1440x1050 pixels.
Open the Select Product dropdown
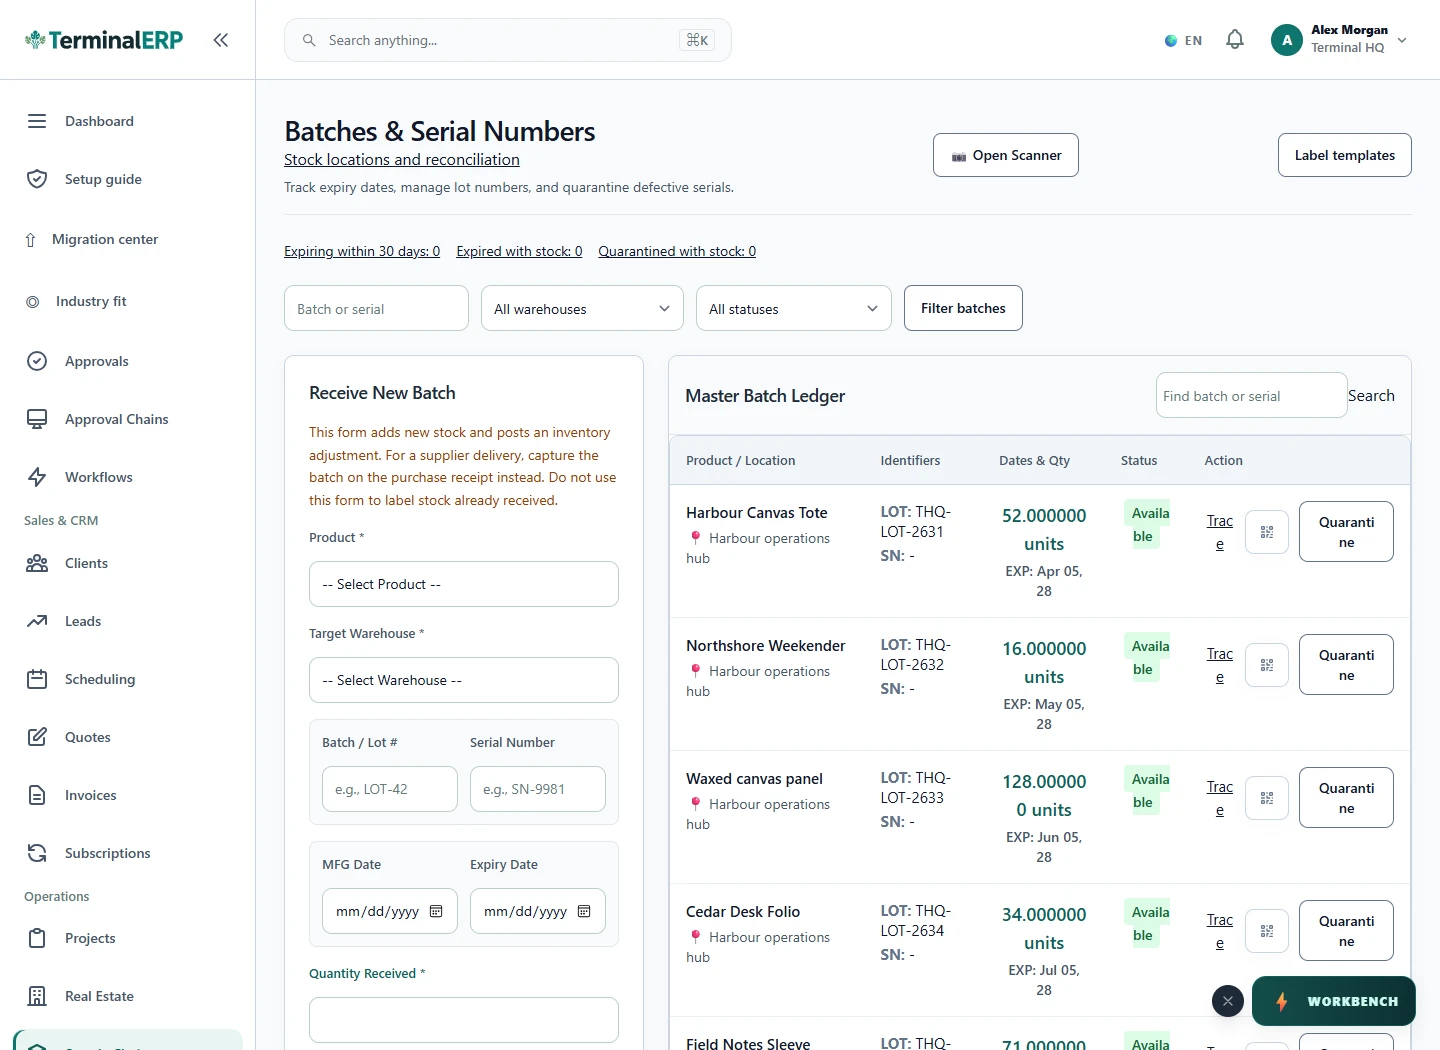tap(464, 584)
